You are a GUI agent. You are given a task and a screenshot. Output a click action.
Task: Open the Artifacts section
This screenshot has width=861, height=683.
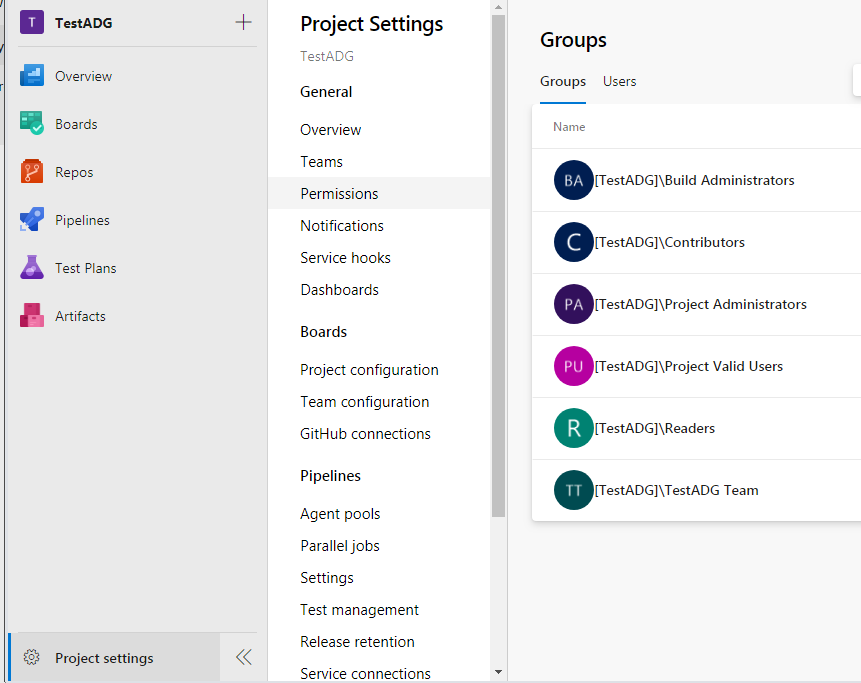[34, 315]
